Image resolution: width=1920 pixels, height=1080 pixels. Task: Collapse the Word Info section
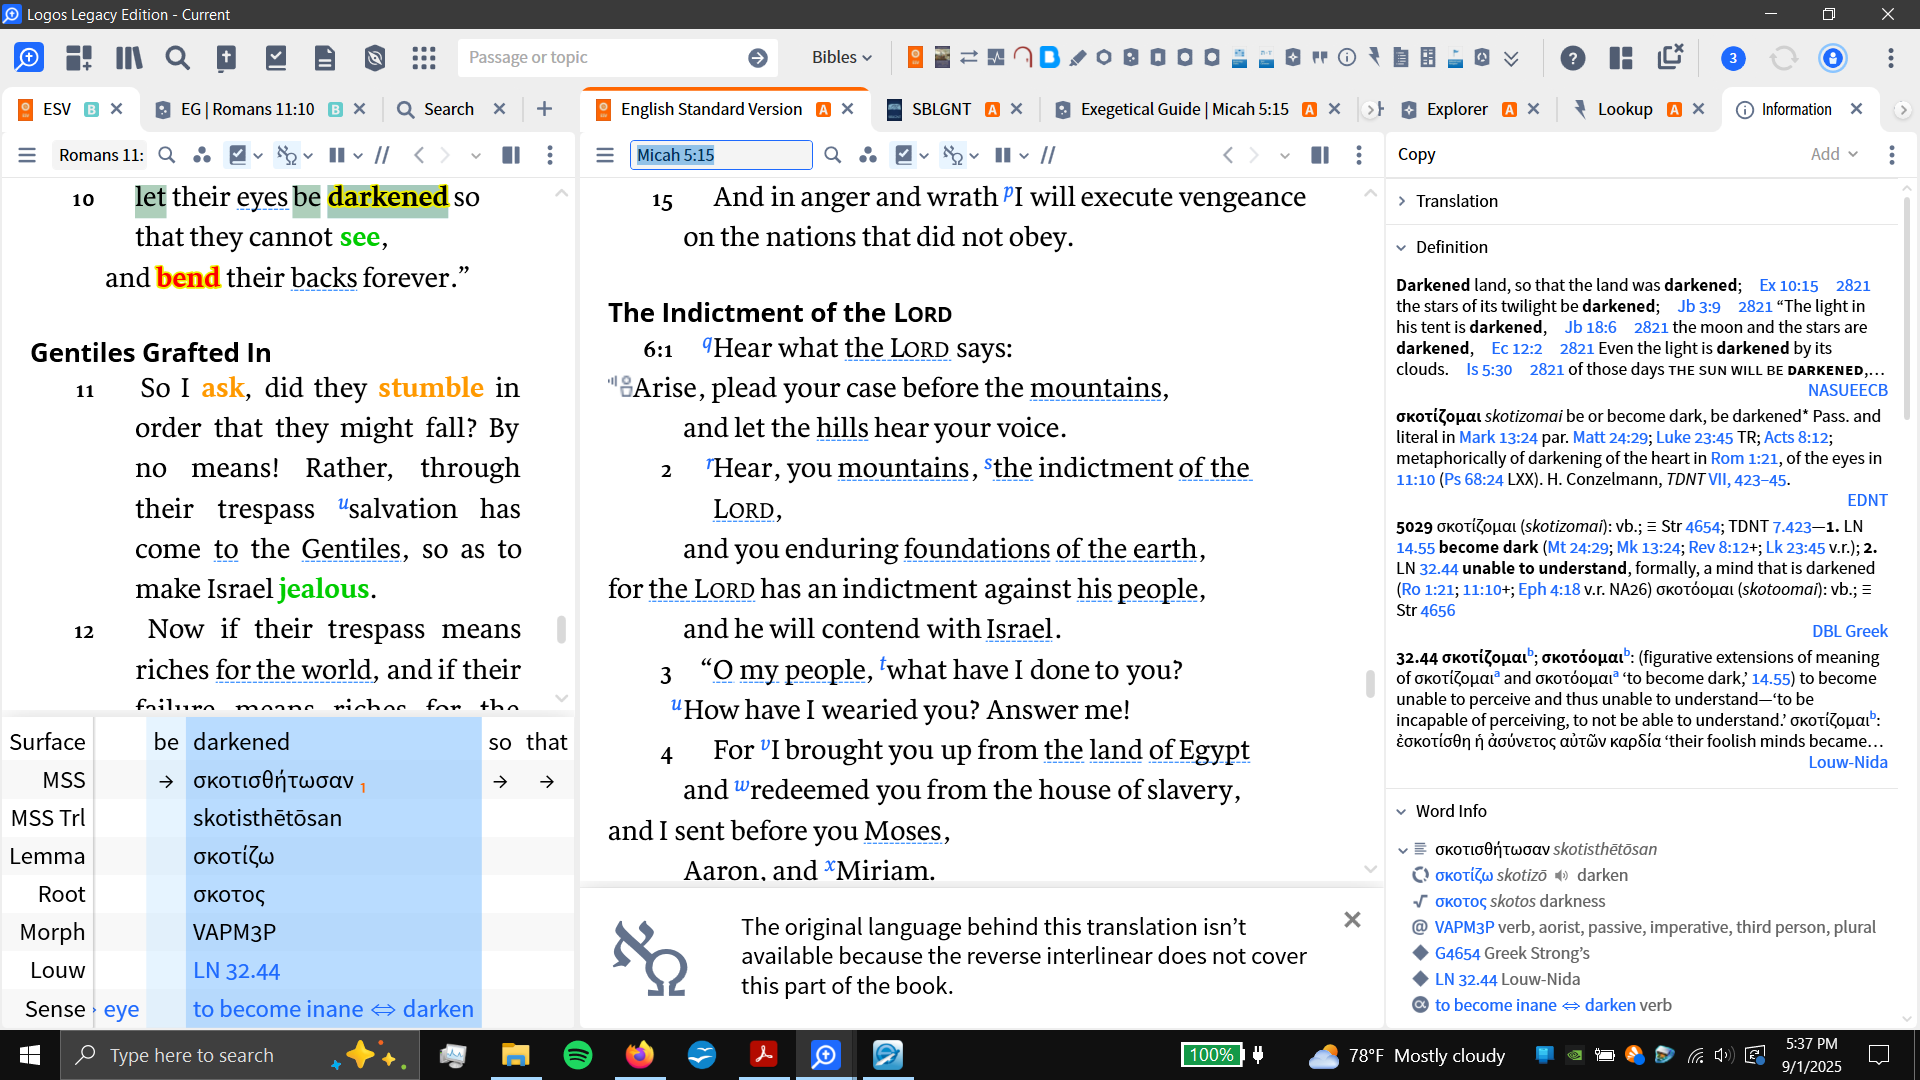coord(1402,811)
